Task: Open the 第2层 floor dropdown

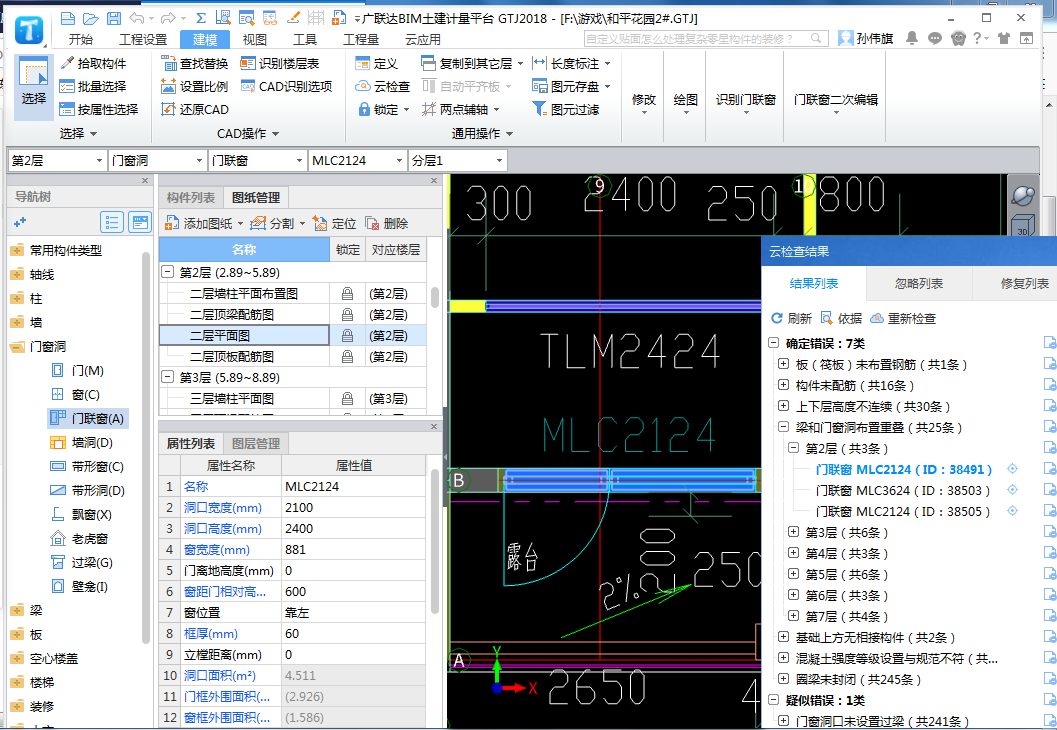Action: [x=99, y=161]
